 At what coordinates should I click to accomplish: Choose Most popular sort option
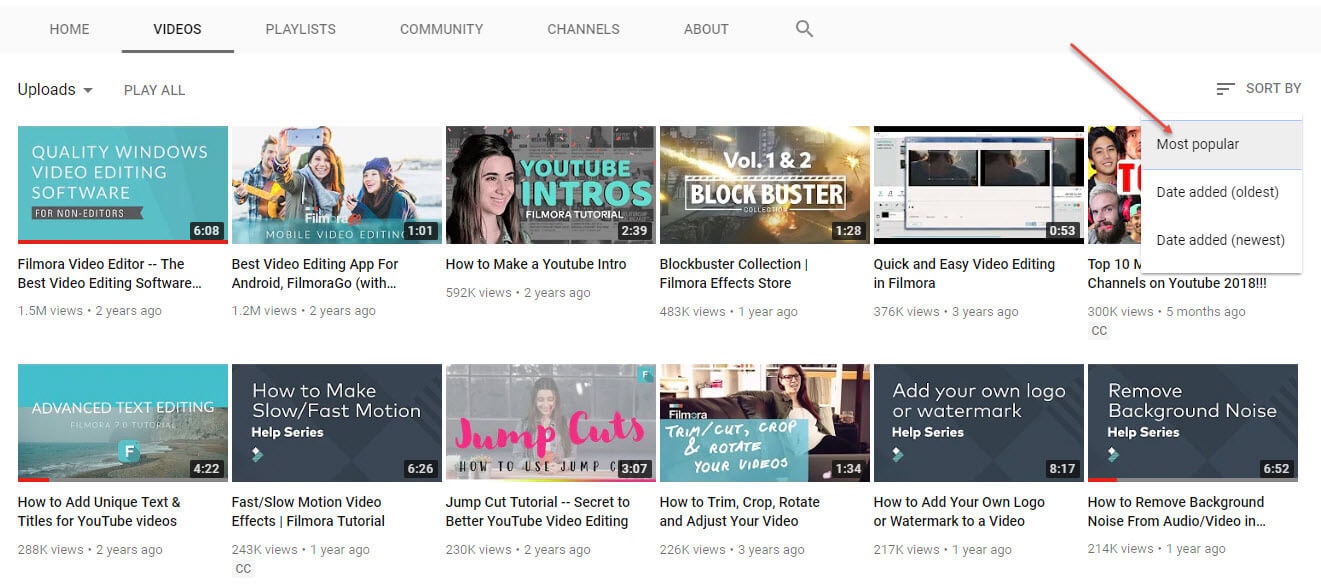(1222, 144)
